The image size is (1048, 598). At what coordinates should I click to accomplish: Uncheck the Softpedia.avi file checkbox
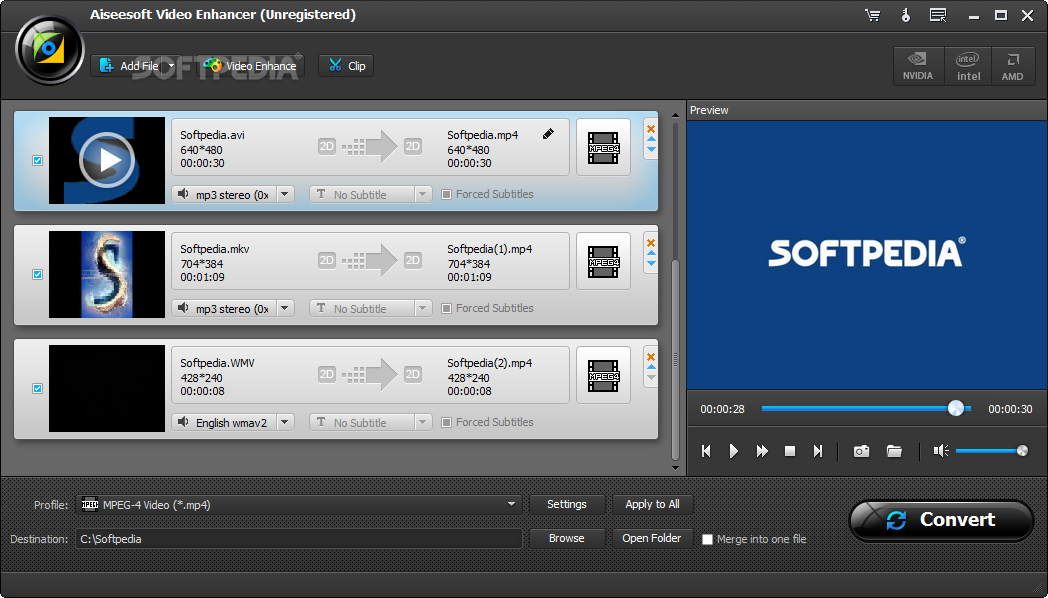(37, 160)
